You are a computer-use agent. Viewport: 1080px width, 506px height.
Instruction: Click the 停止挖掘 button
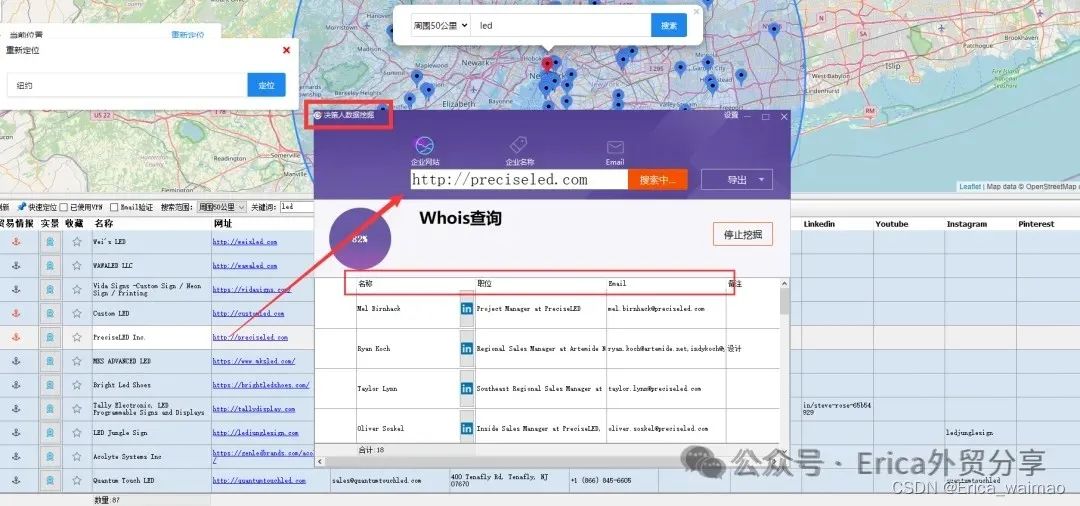(x=742, y=234)
